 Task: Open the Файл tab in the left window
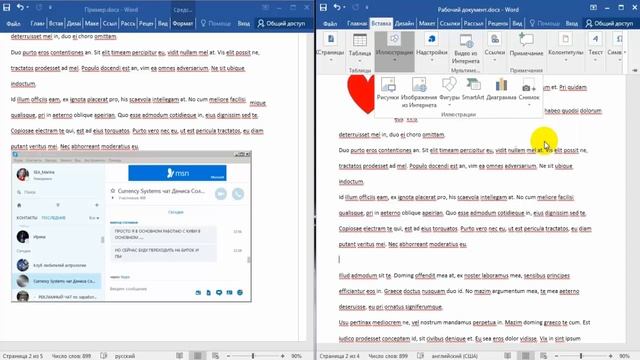[x=13, y=24]
